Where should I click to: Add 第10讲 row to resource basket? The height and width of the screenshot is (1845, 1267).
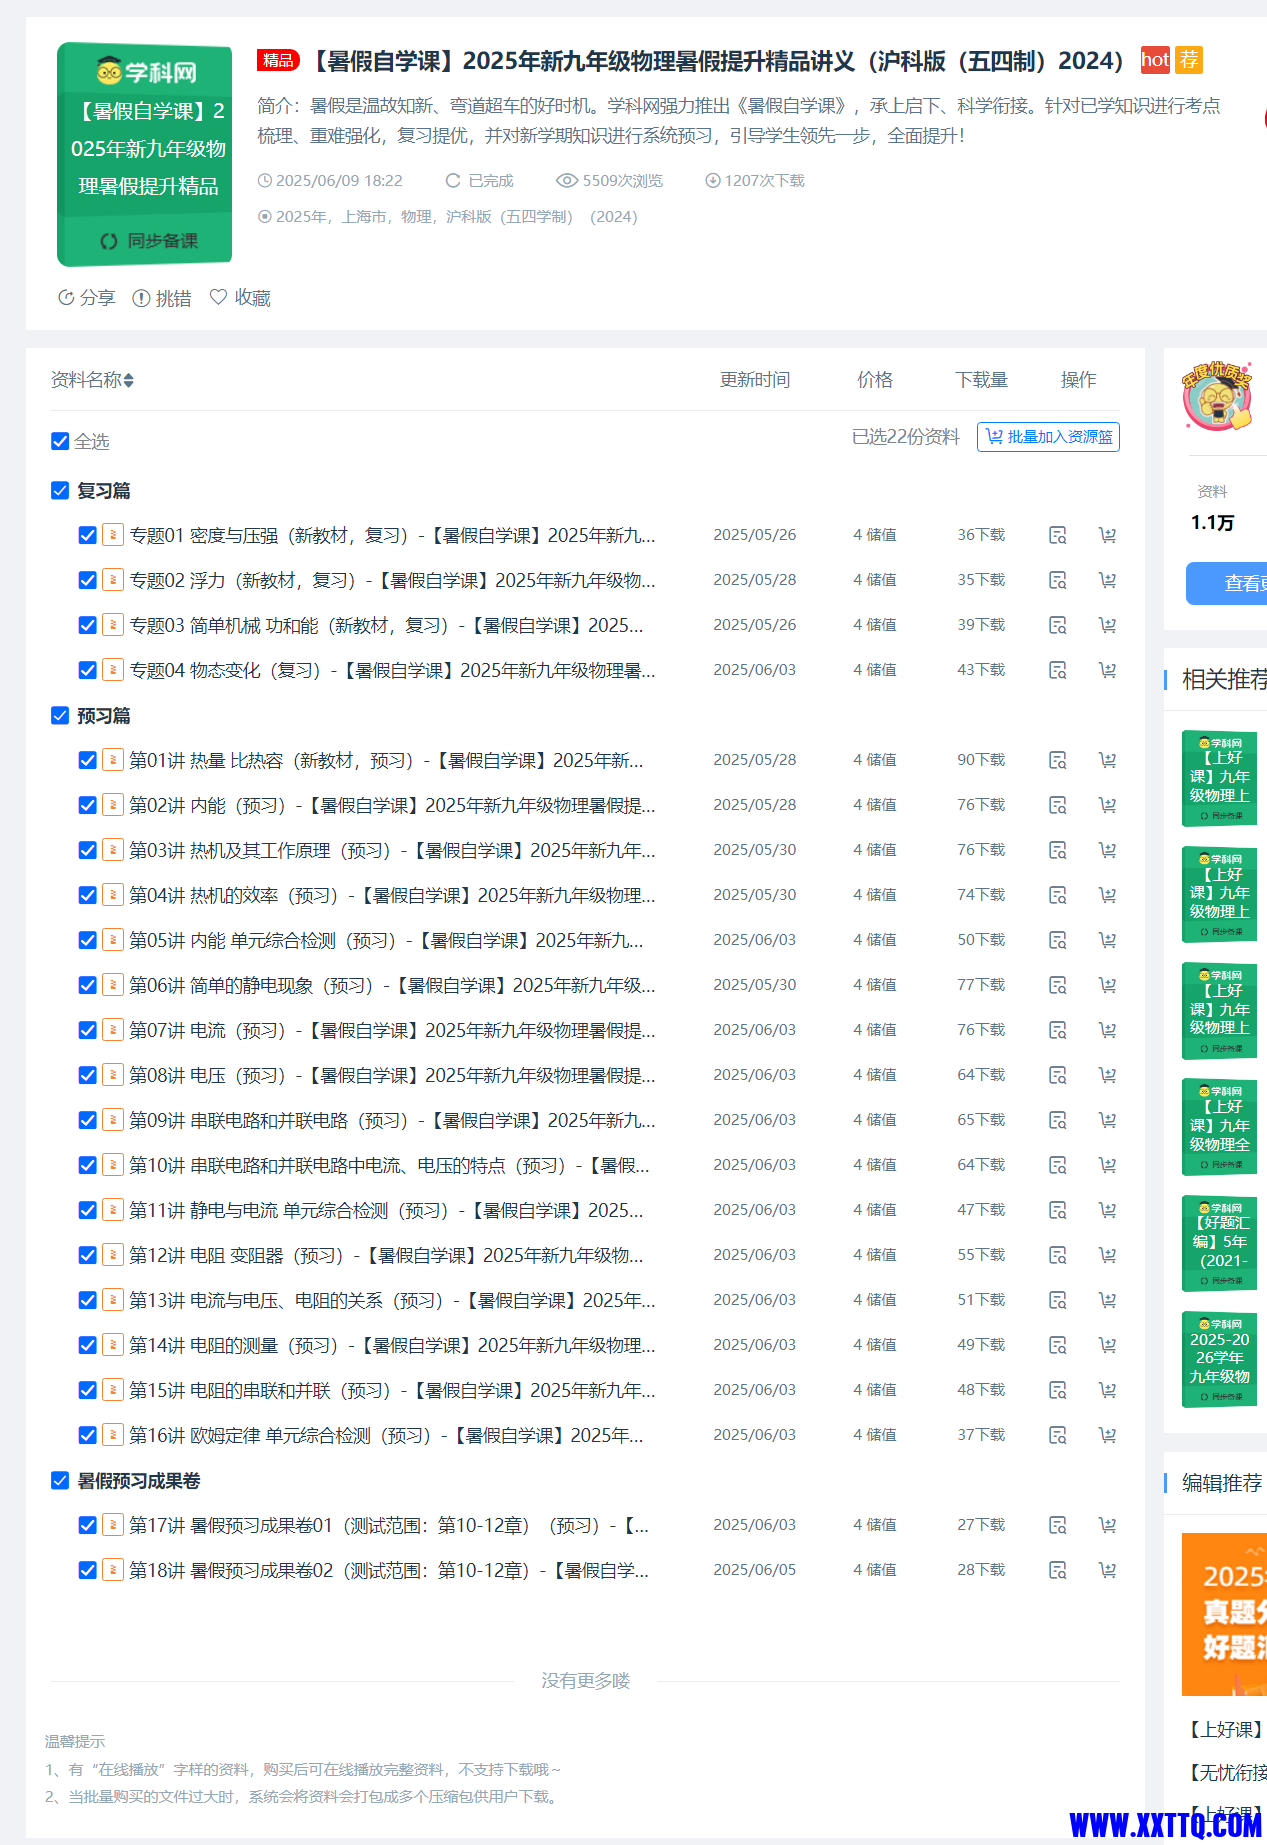coord(1107,1165)
